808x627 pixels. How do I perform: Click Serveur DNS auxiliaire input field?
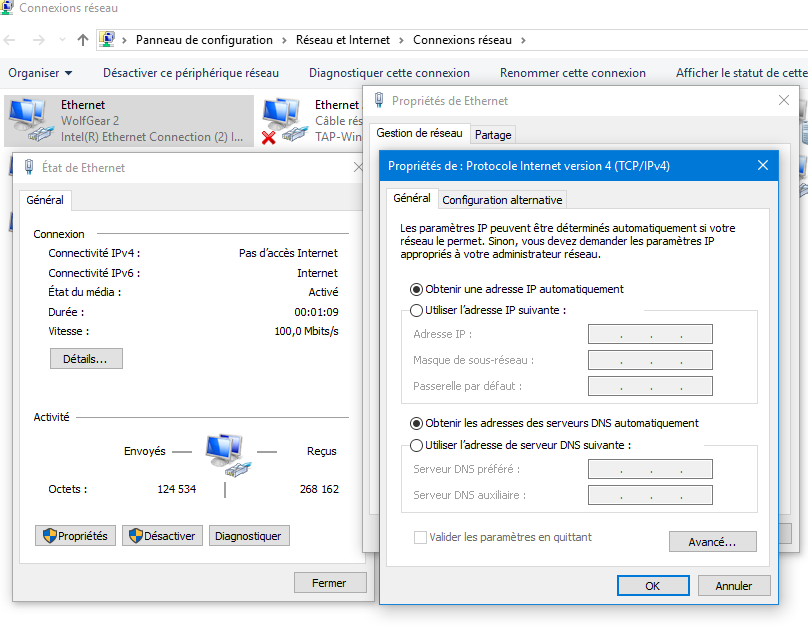650,495
